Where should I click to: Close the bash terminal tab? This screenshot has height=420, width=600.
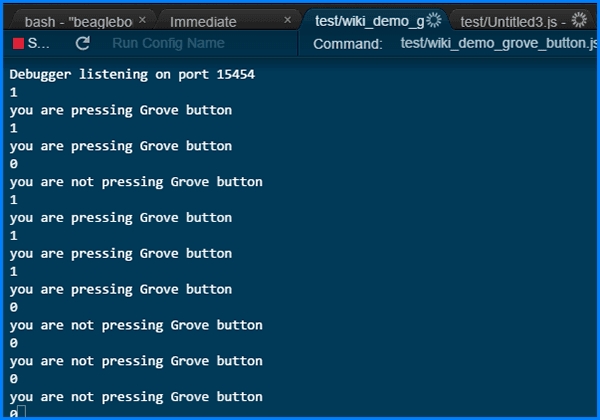point(143,20)
